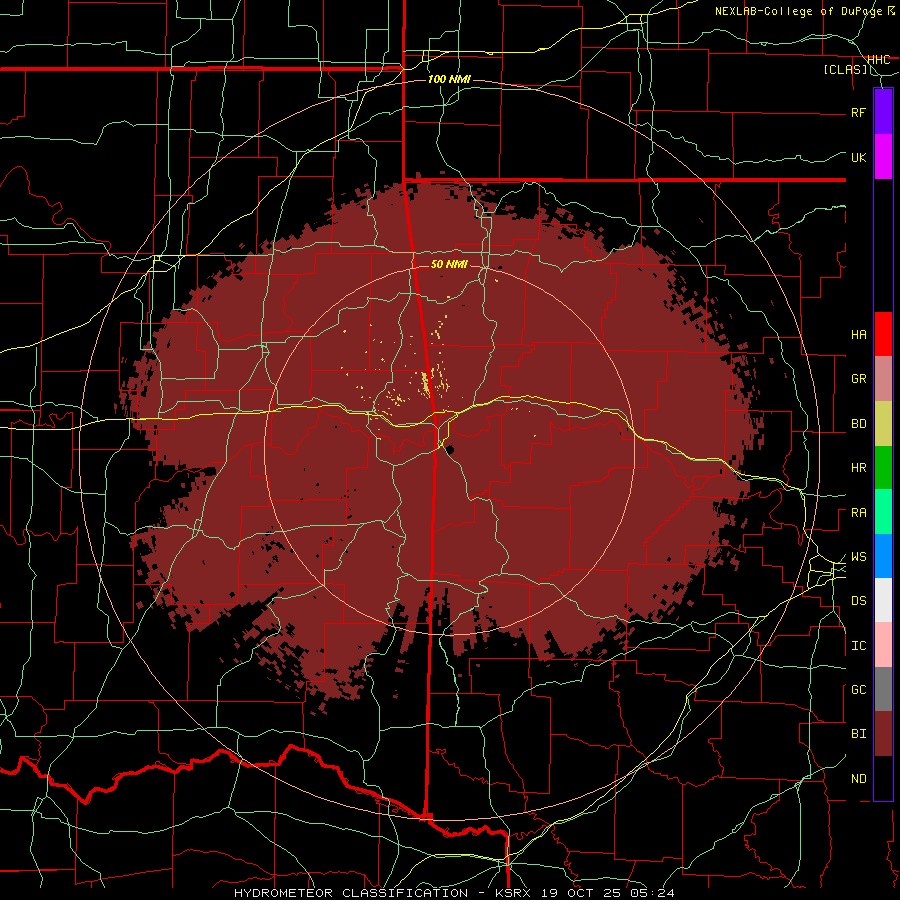Click the HA red legend swatch
This screenshot has width=900, height=900.
[x=883, y=334]
